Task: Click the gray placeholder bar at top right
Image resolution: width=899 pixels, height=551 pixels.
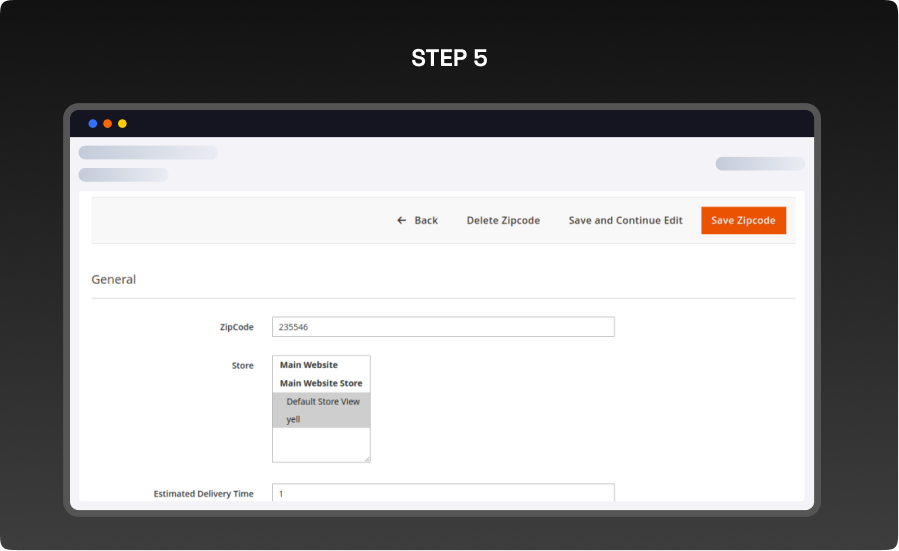Action: pos(759,163)
